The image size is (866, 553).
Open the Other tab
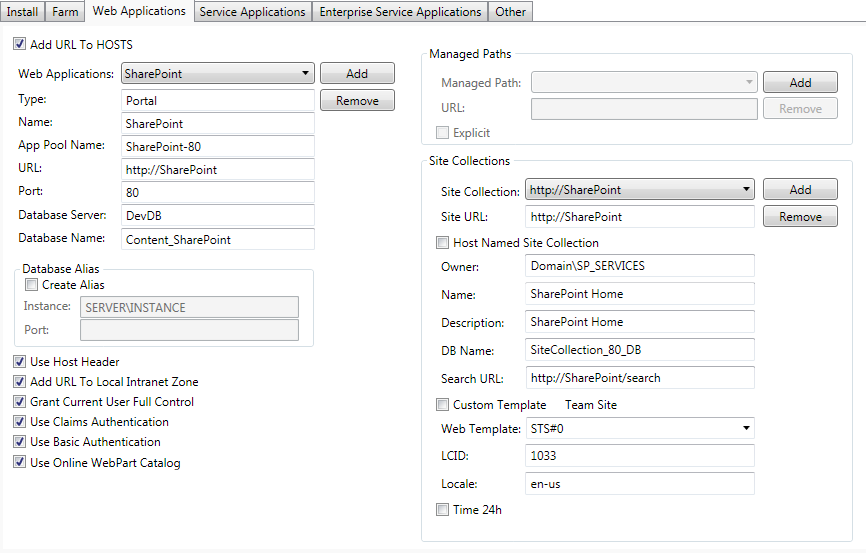[510, 12]
